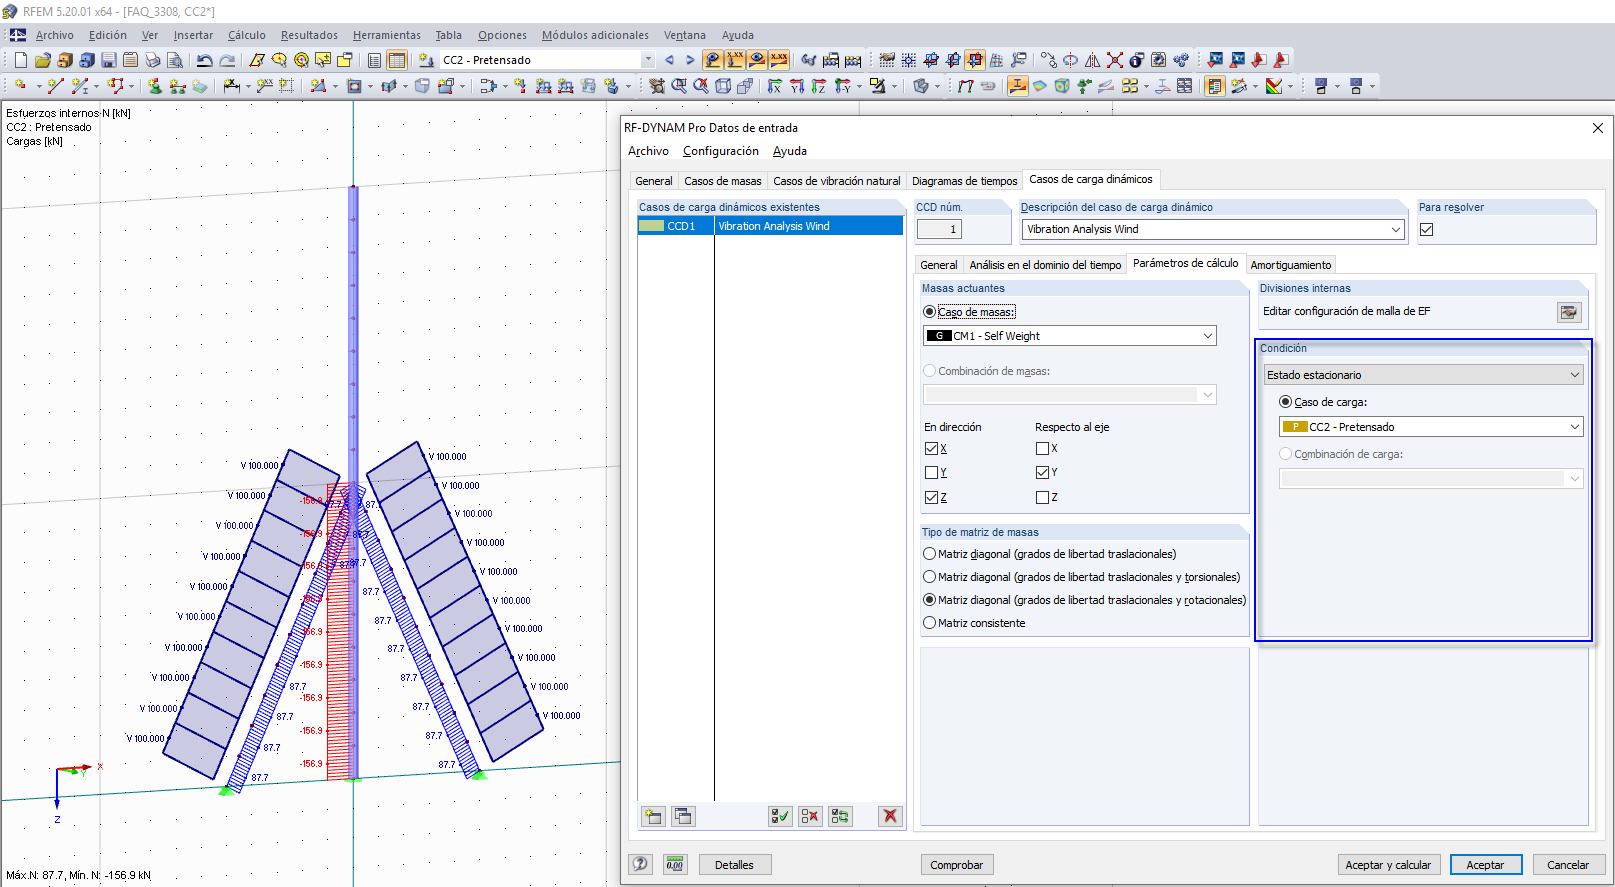
Task: Open the help icon in the dialog
Action: (641, 864)
